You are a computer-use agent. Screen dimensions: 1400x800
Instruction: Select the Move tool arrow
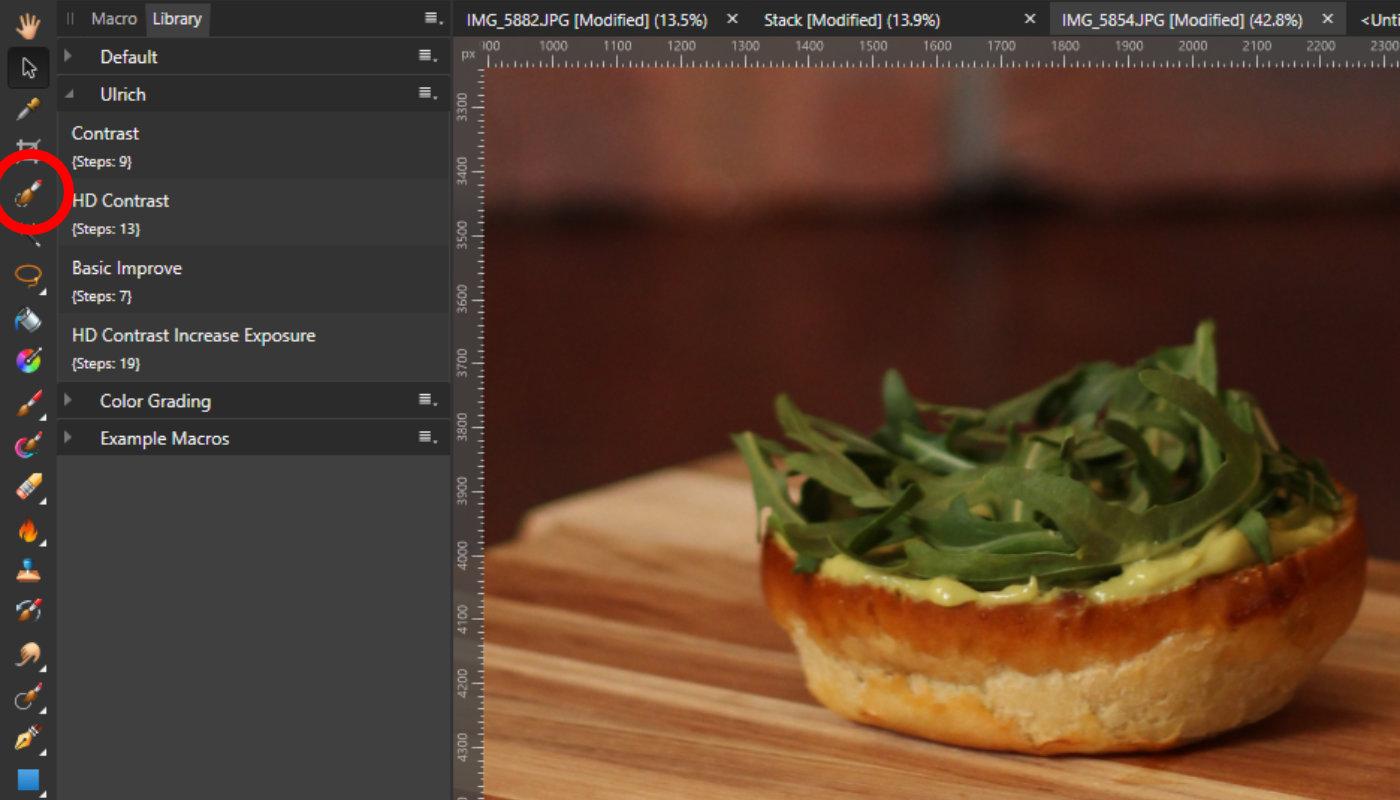pyautogui.click(x=28, y=68)
